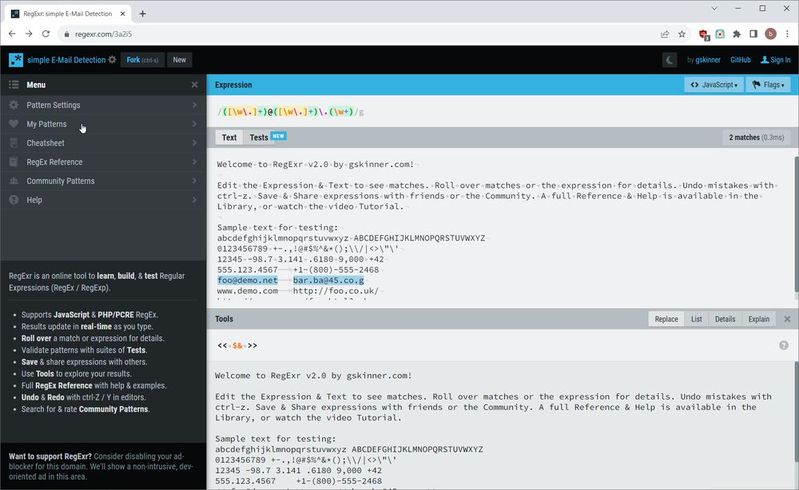Click the address bar URL regexr.com
The height and width of the screenshot is (490, 799).
click(x=103, y=34)
